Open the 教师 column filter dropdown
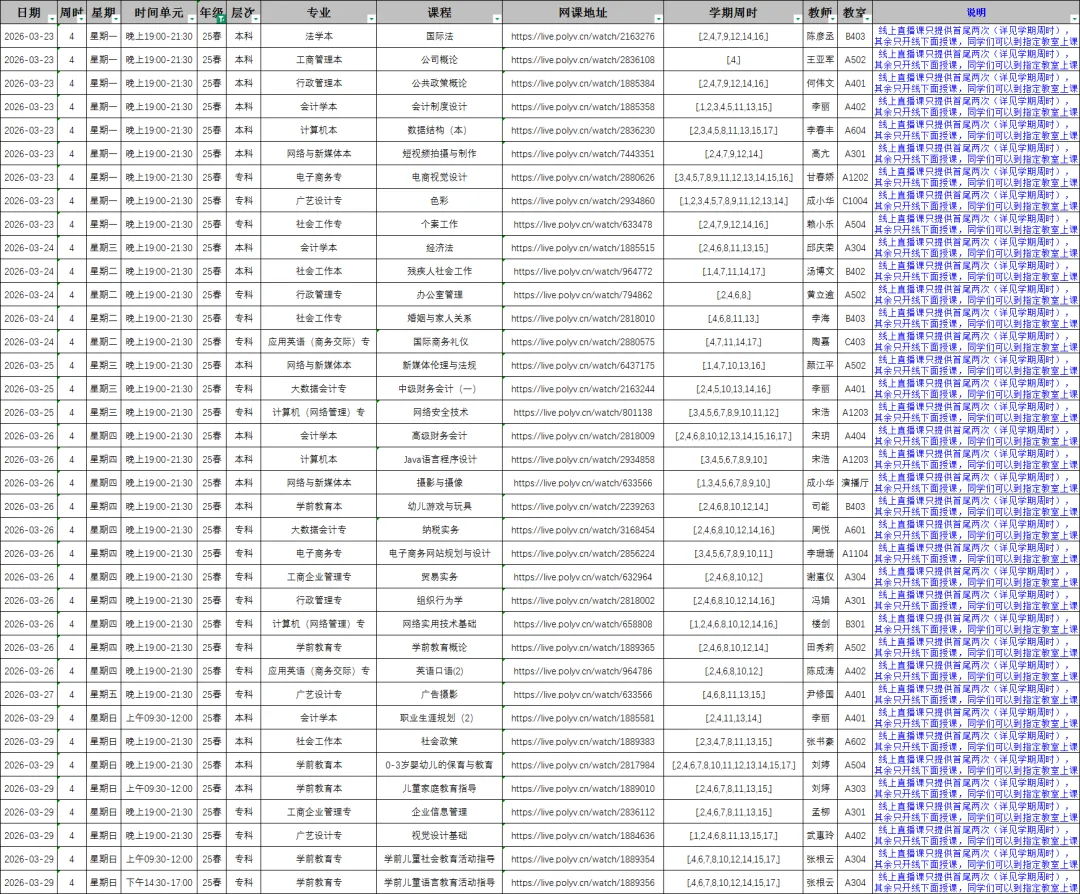The image size is (1080, 894). click(832, 19)
